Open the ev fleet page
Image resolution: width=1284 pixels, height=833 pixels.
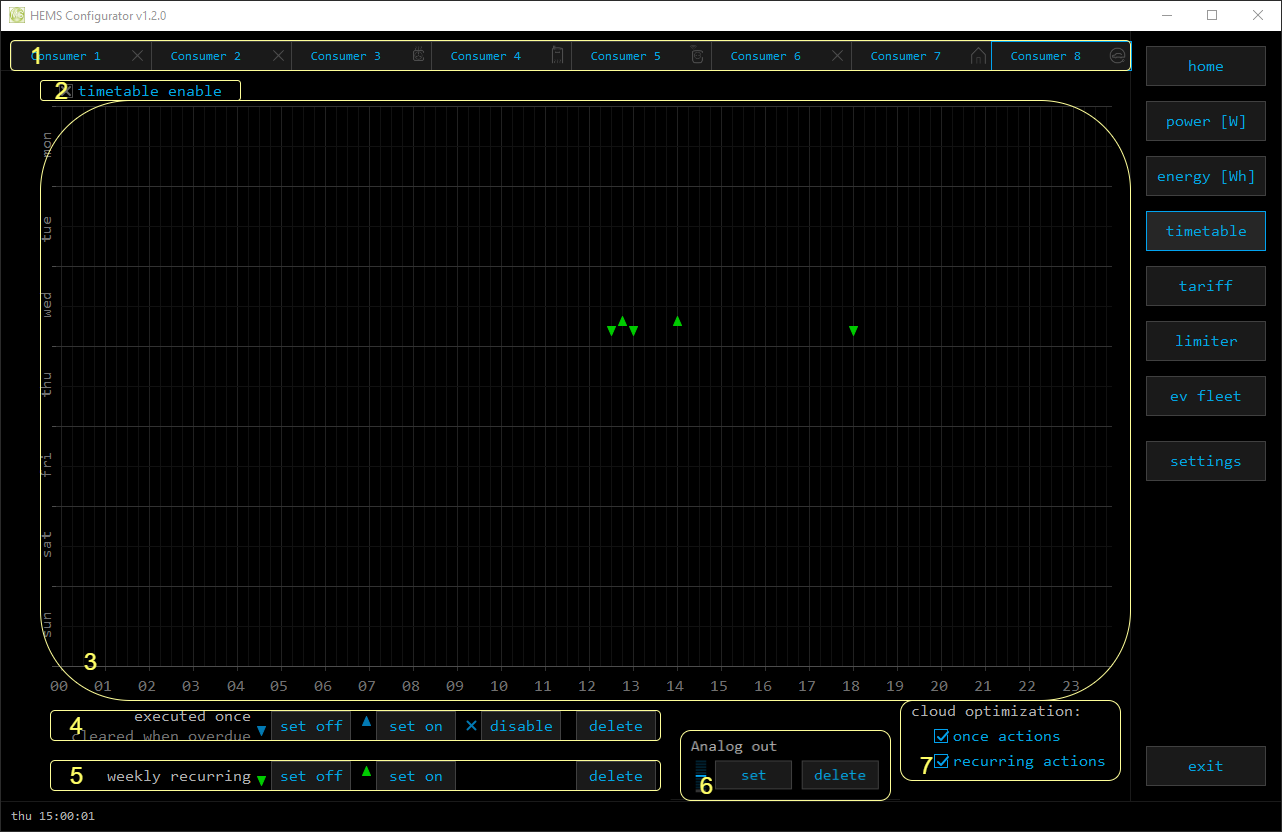tap(1205, 396)
